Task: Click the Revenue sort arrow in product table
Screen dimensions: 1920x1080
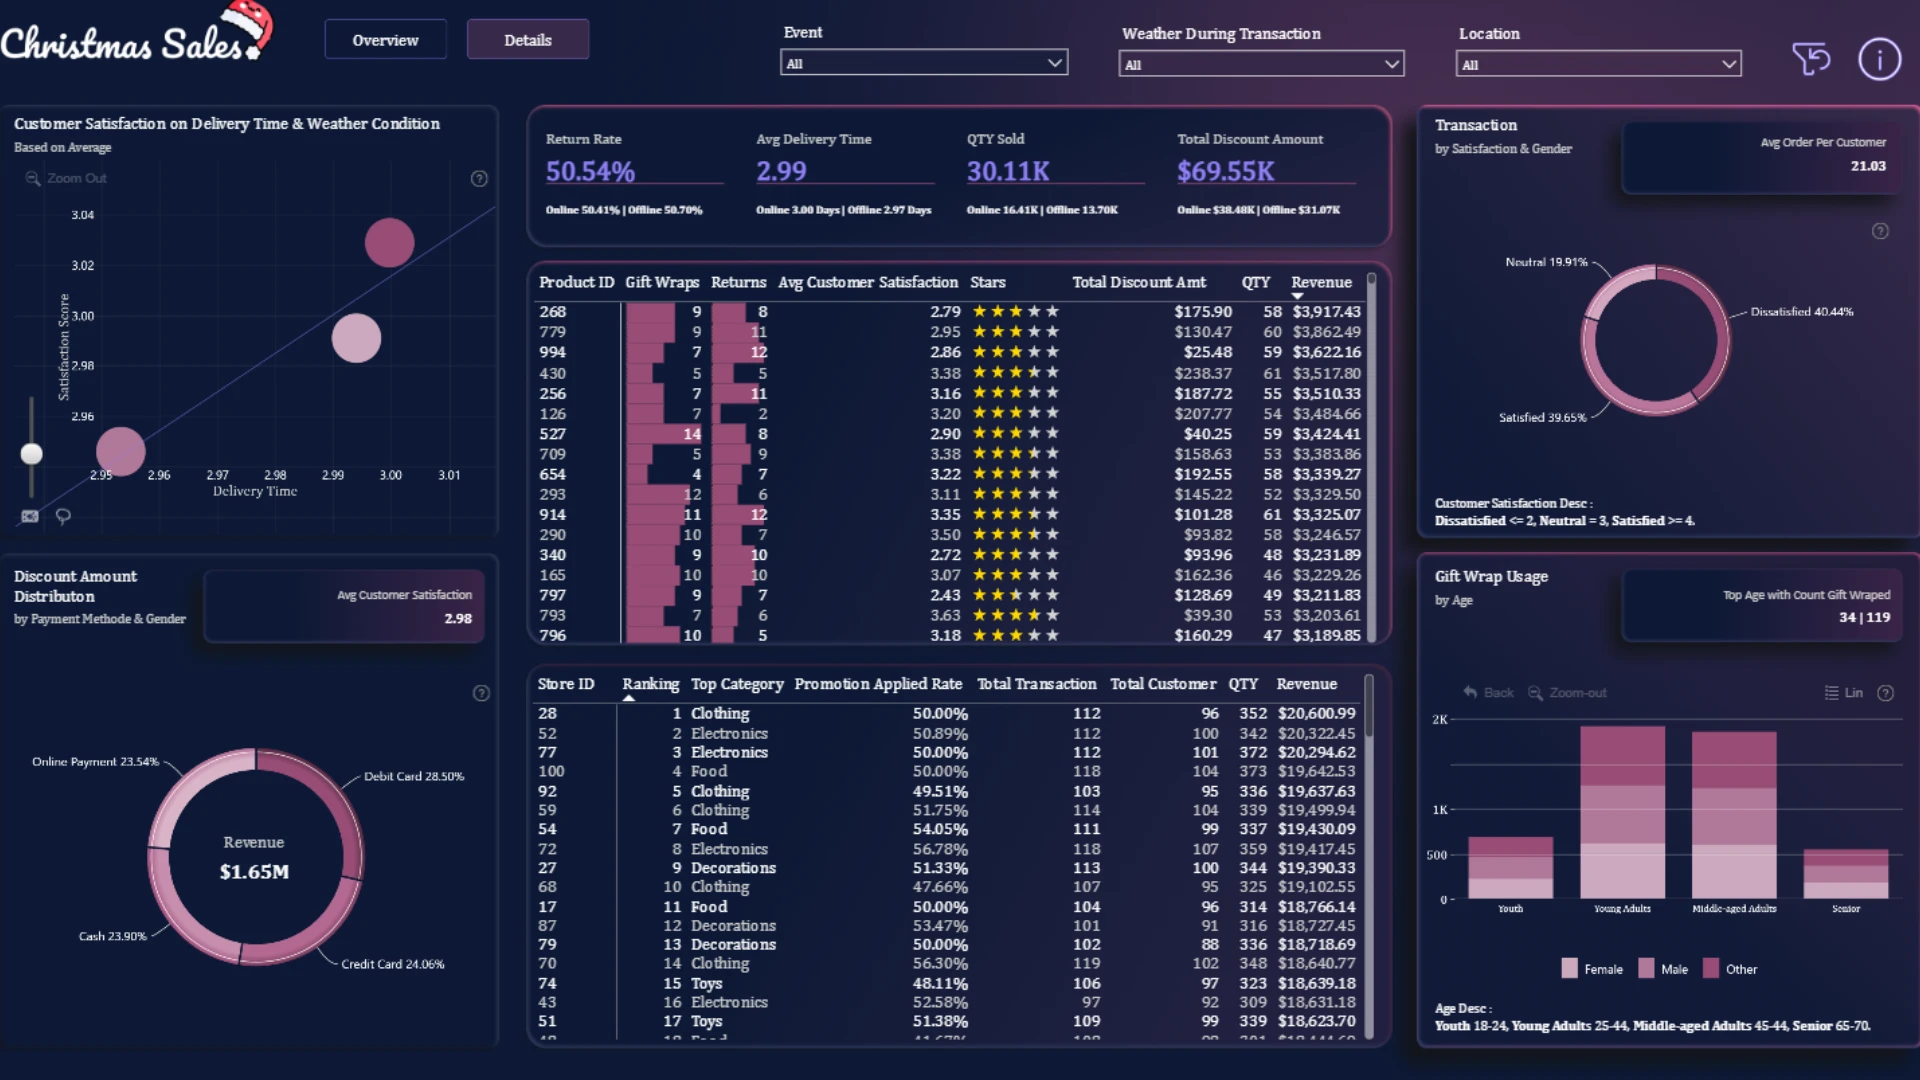Action: click(1297, 297)
